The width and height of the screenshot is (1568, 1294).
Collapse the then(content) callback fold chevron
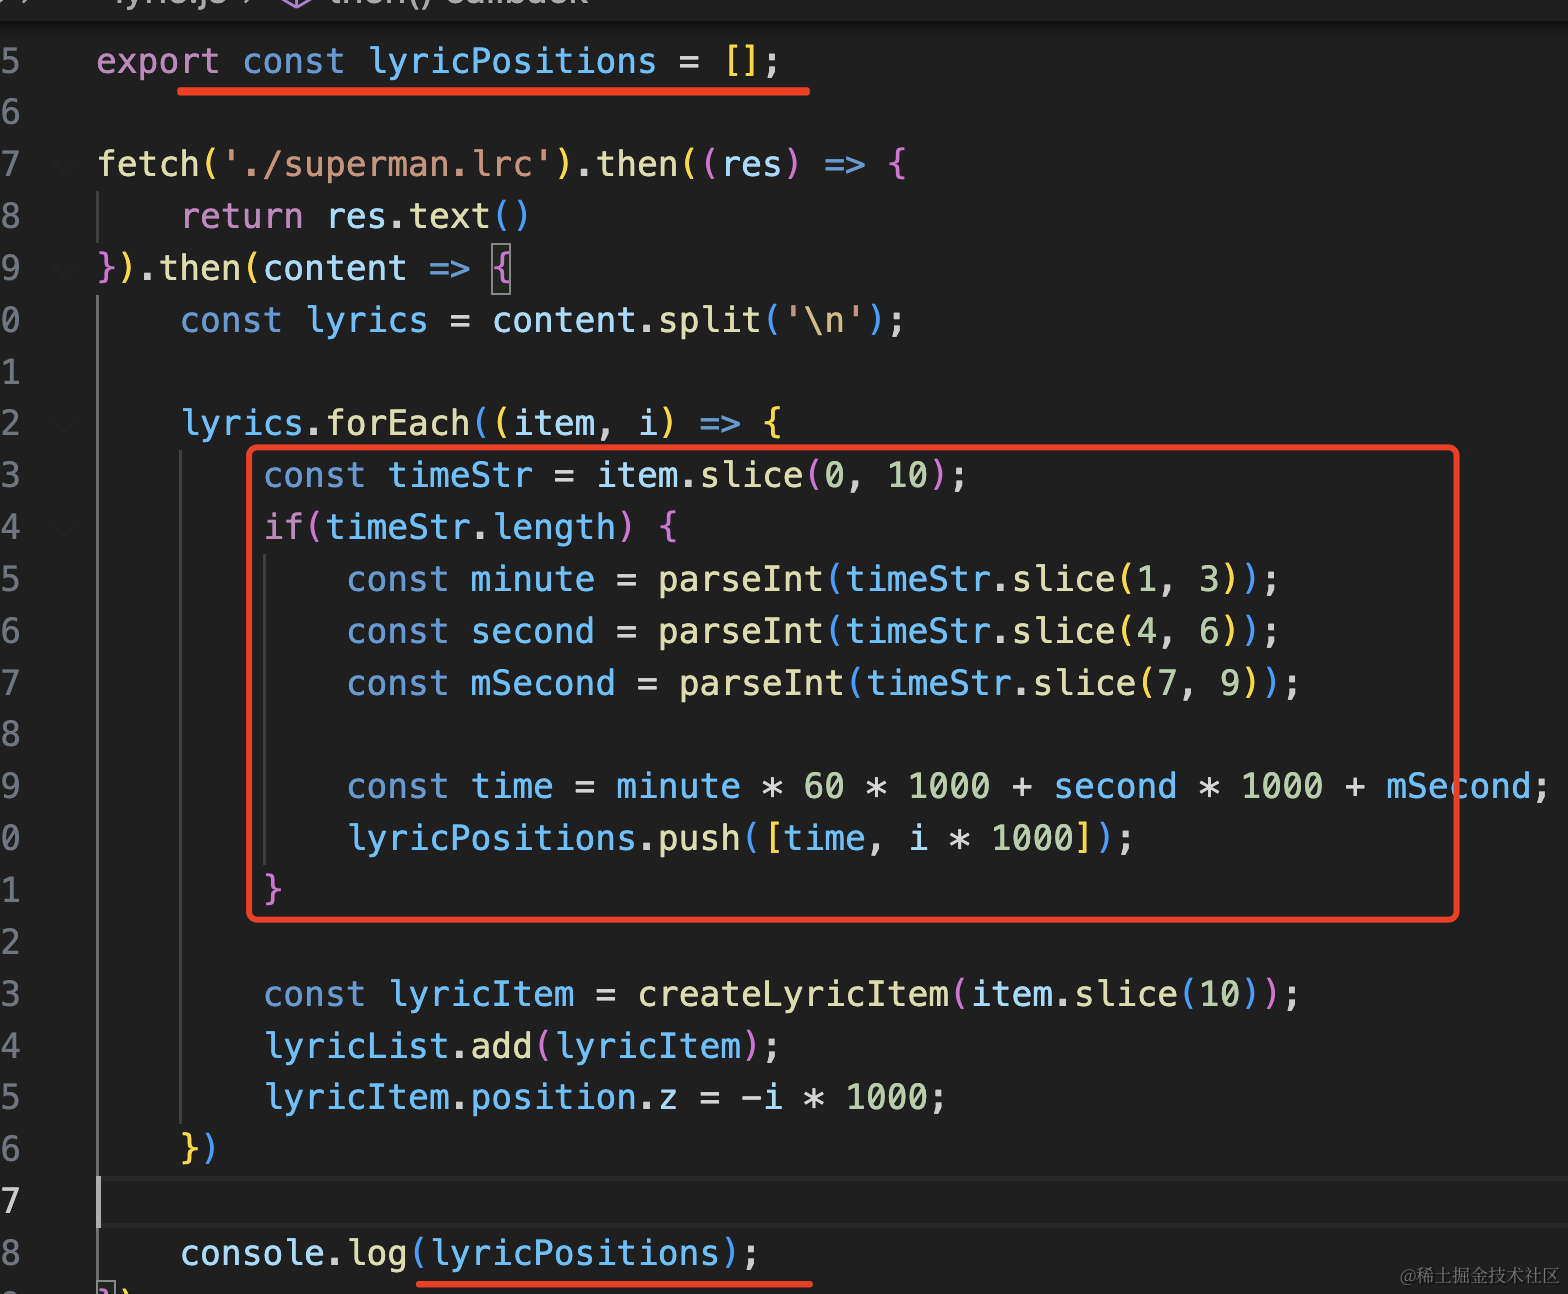(x=65, y=268)
